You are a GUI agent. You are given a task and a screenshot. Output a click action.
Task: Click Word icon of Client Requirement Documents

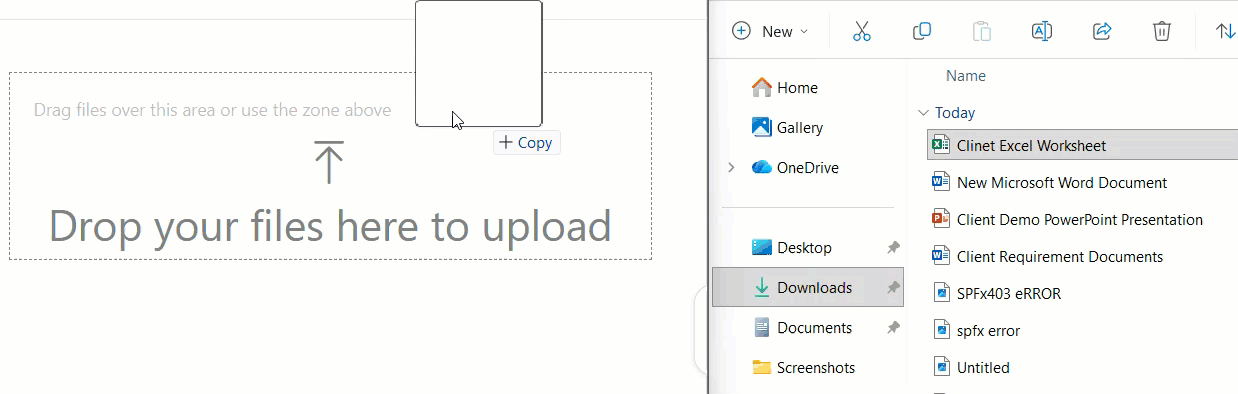(x=940, y=256)
